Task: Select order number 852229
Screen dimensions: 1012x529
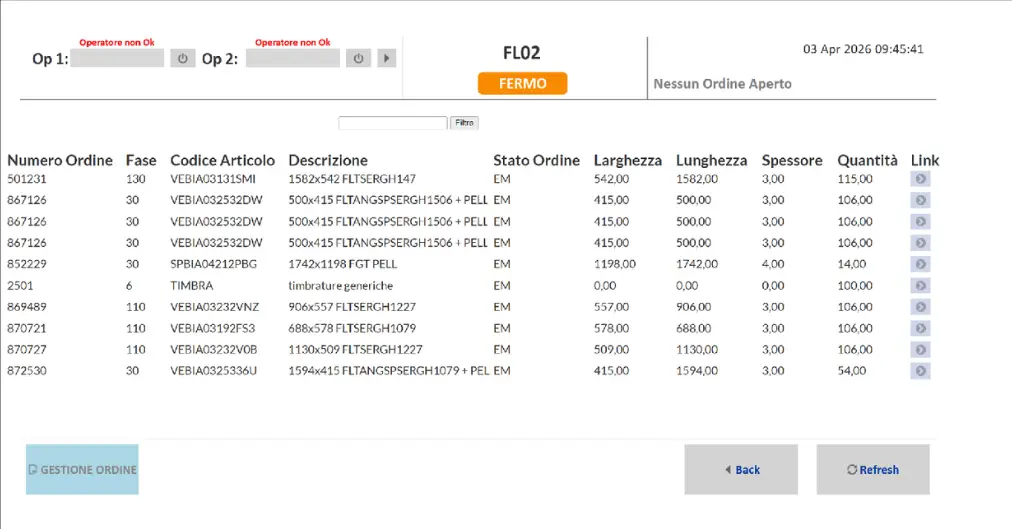Action: pyautogui.click(x=26, y=264)
